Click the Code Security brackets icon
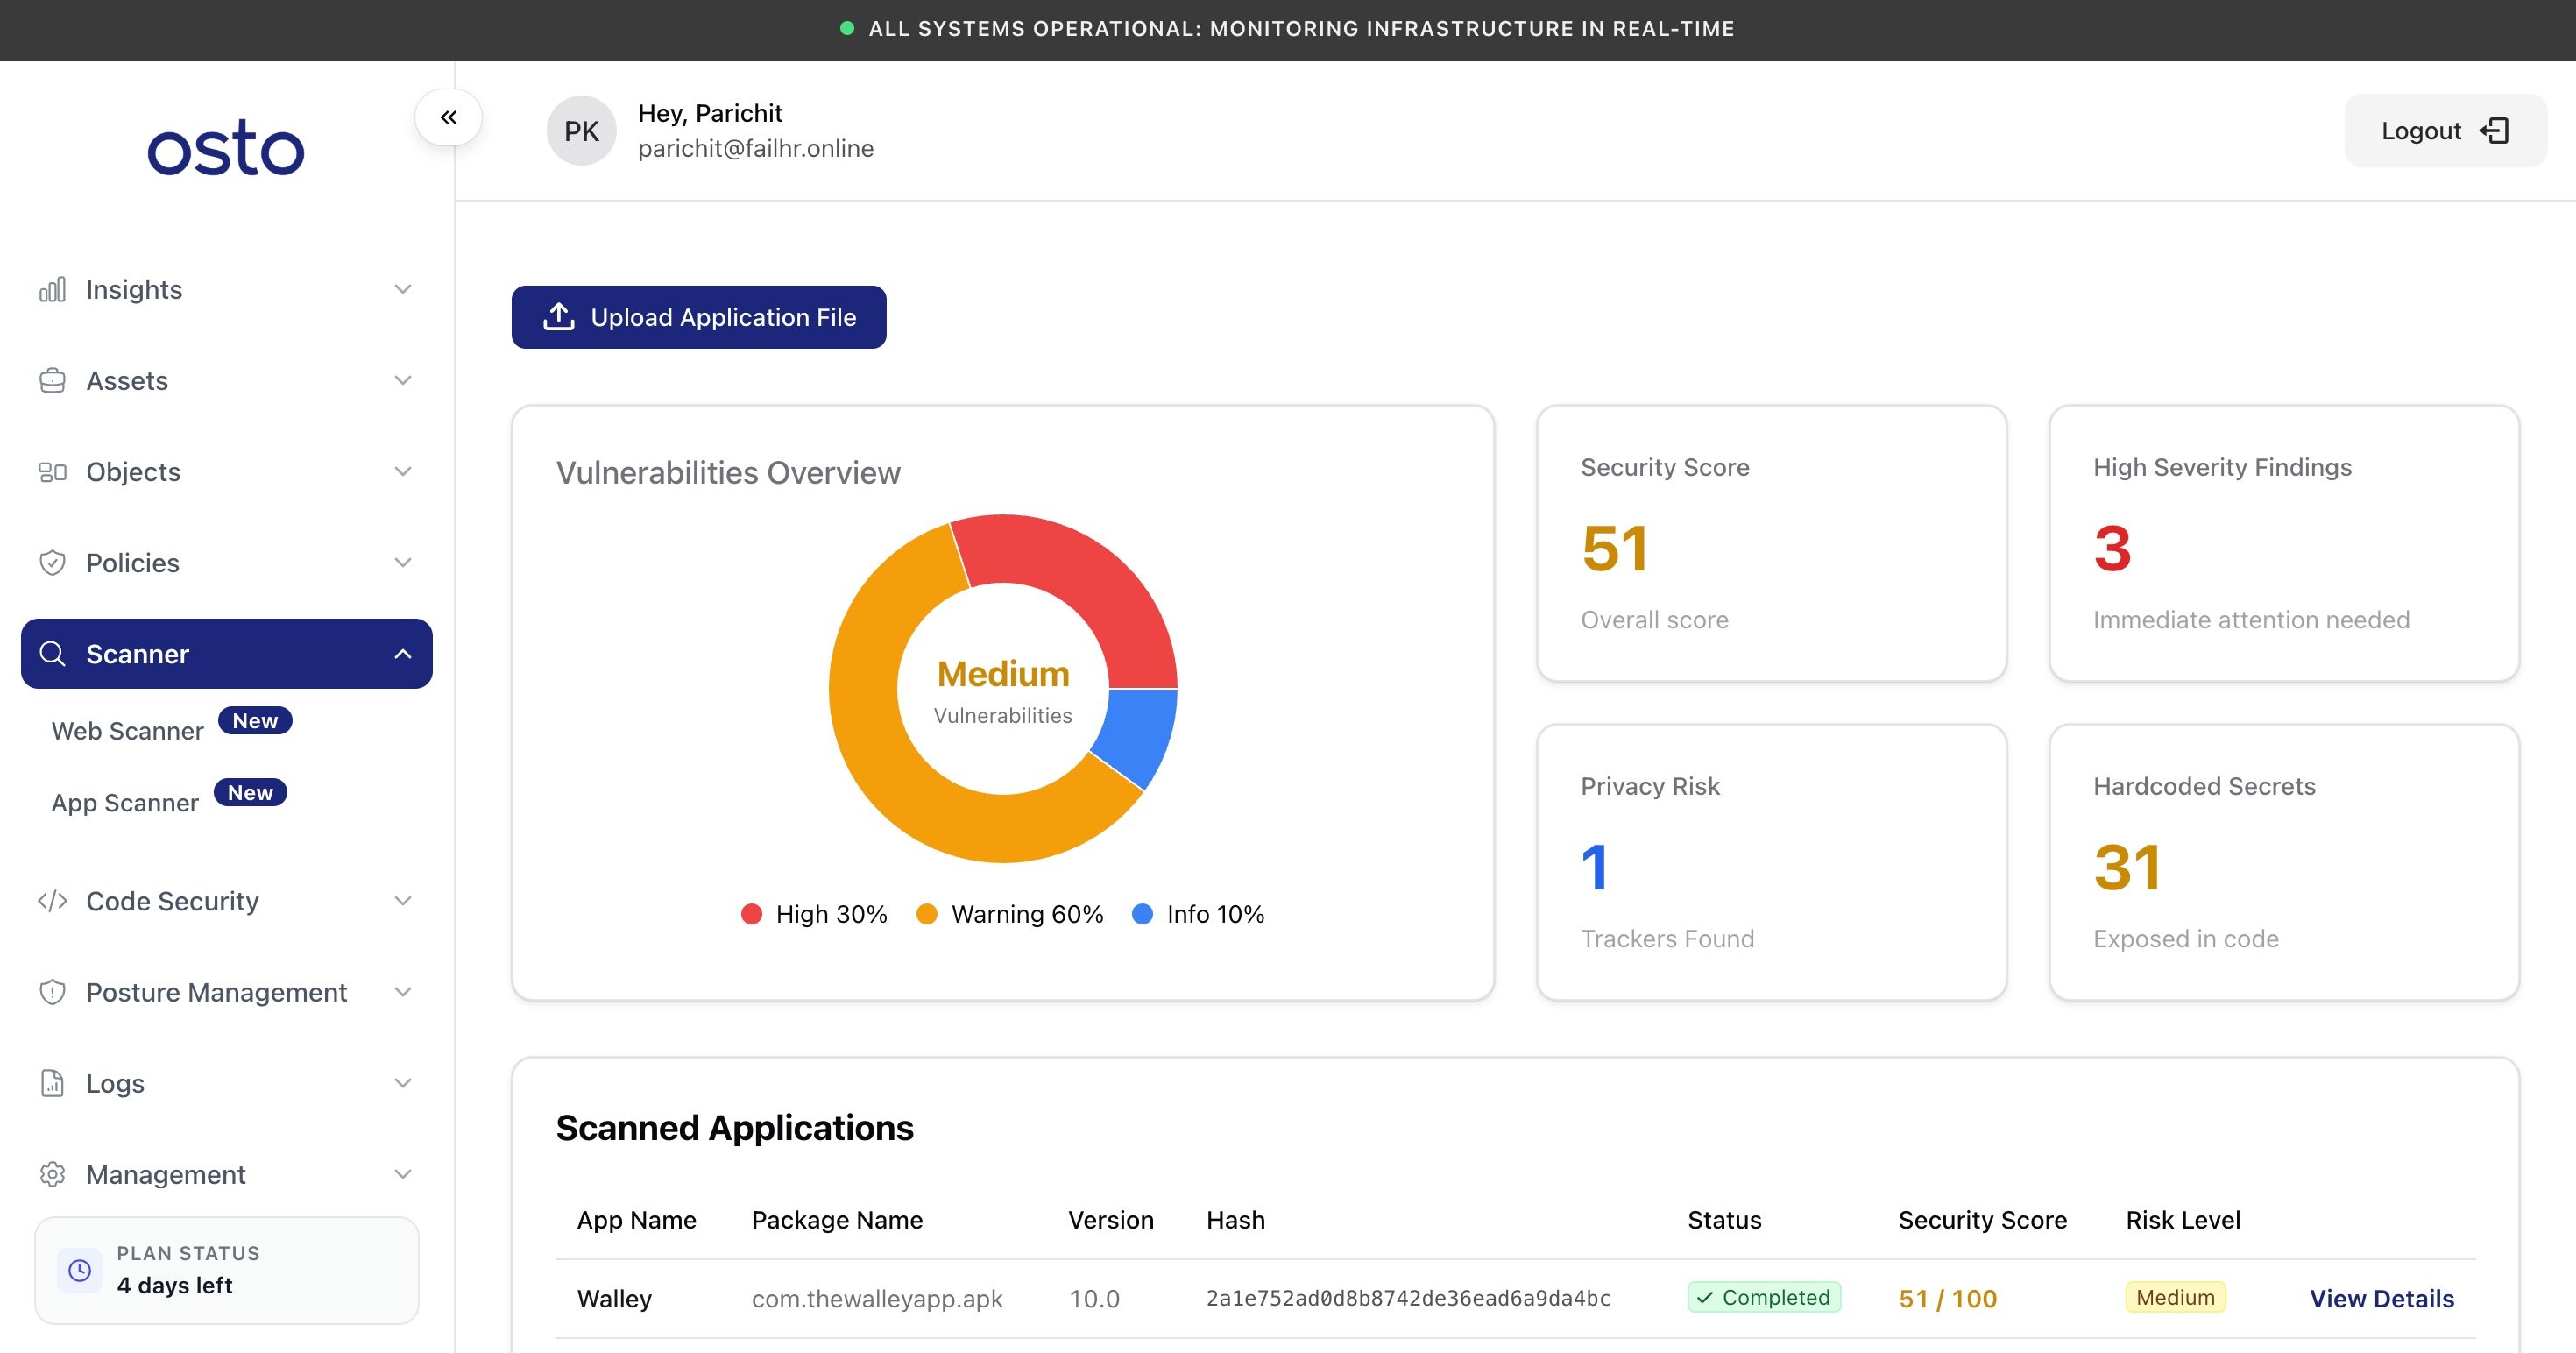 52,900
